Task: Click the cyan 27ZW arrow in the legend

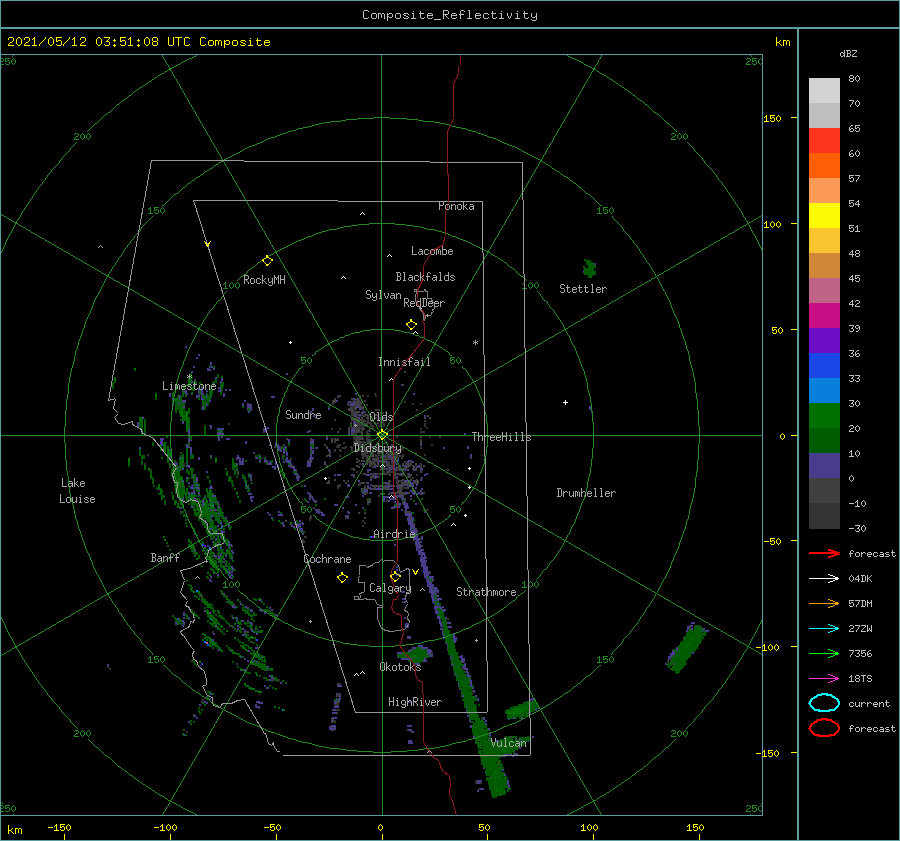Action: pyautogui.click(x=824, y=629)
